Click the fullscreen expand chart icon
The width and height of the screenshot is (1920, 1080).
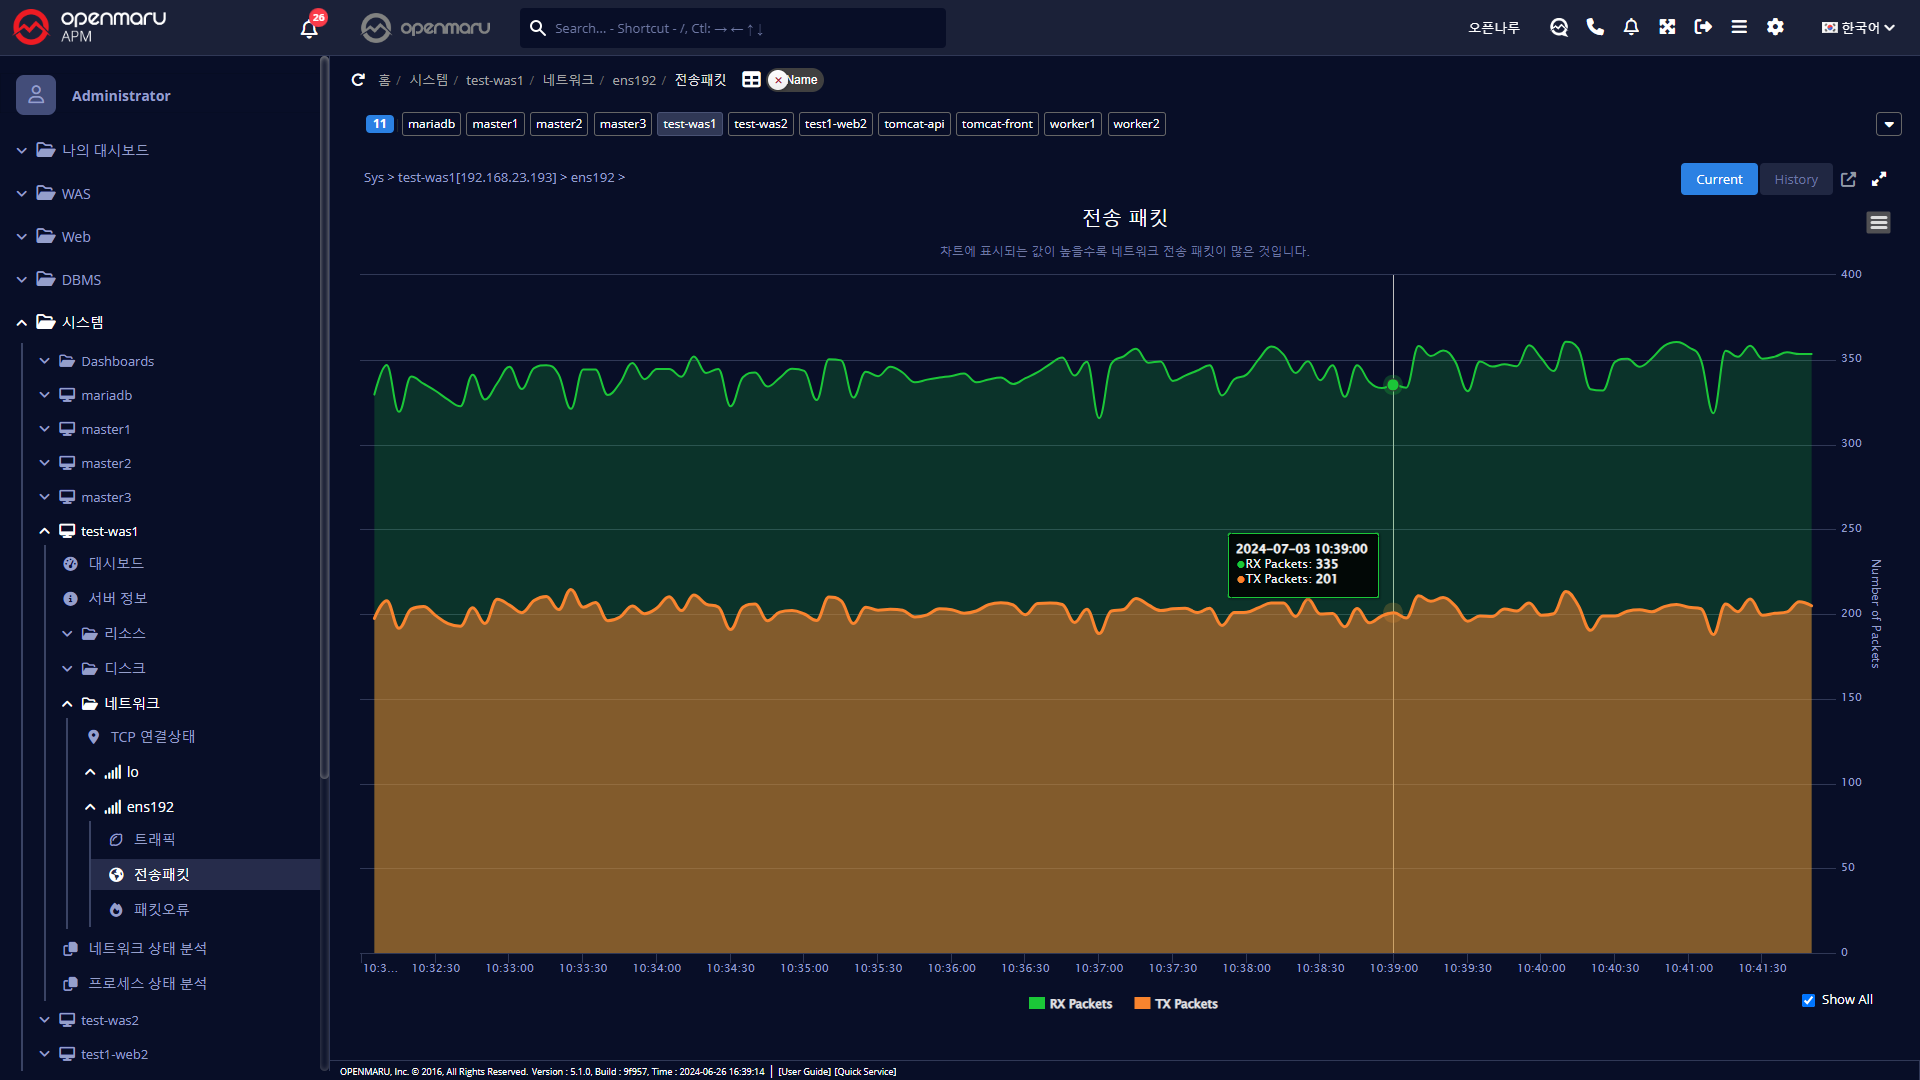[1879, 179]
